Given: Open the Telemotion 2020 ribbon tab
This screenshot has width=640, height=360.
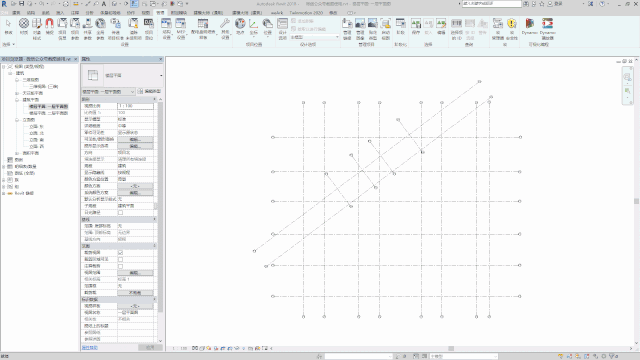Looking at the screenshot, I should [x=306, y=13].
